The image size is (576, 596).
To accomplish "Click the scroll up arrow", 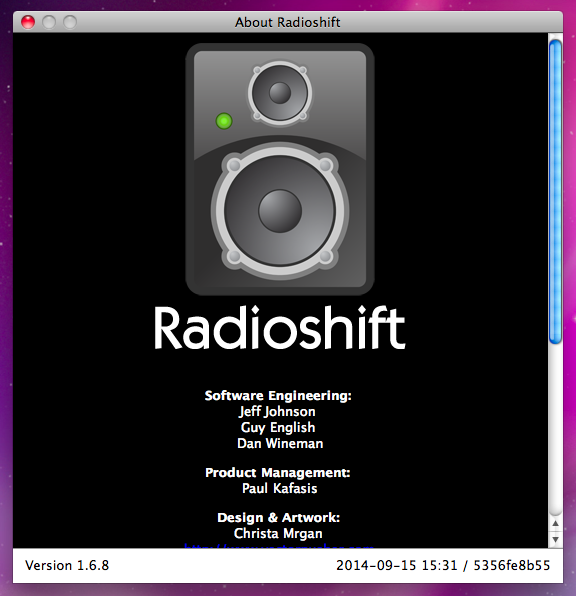I will tap(555, 523).
